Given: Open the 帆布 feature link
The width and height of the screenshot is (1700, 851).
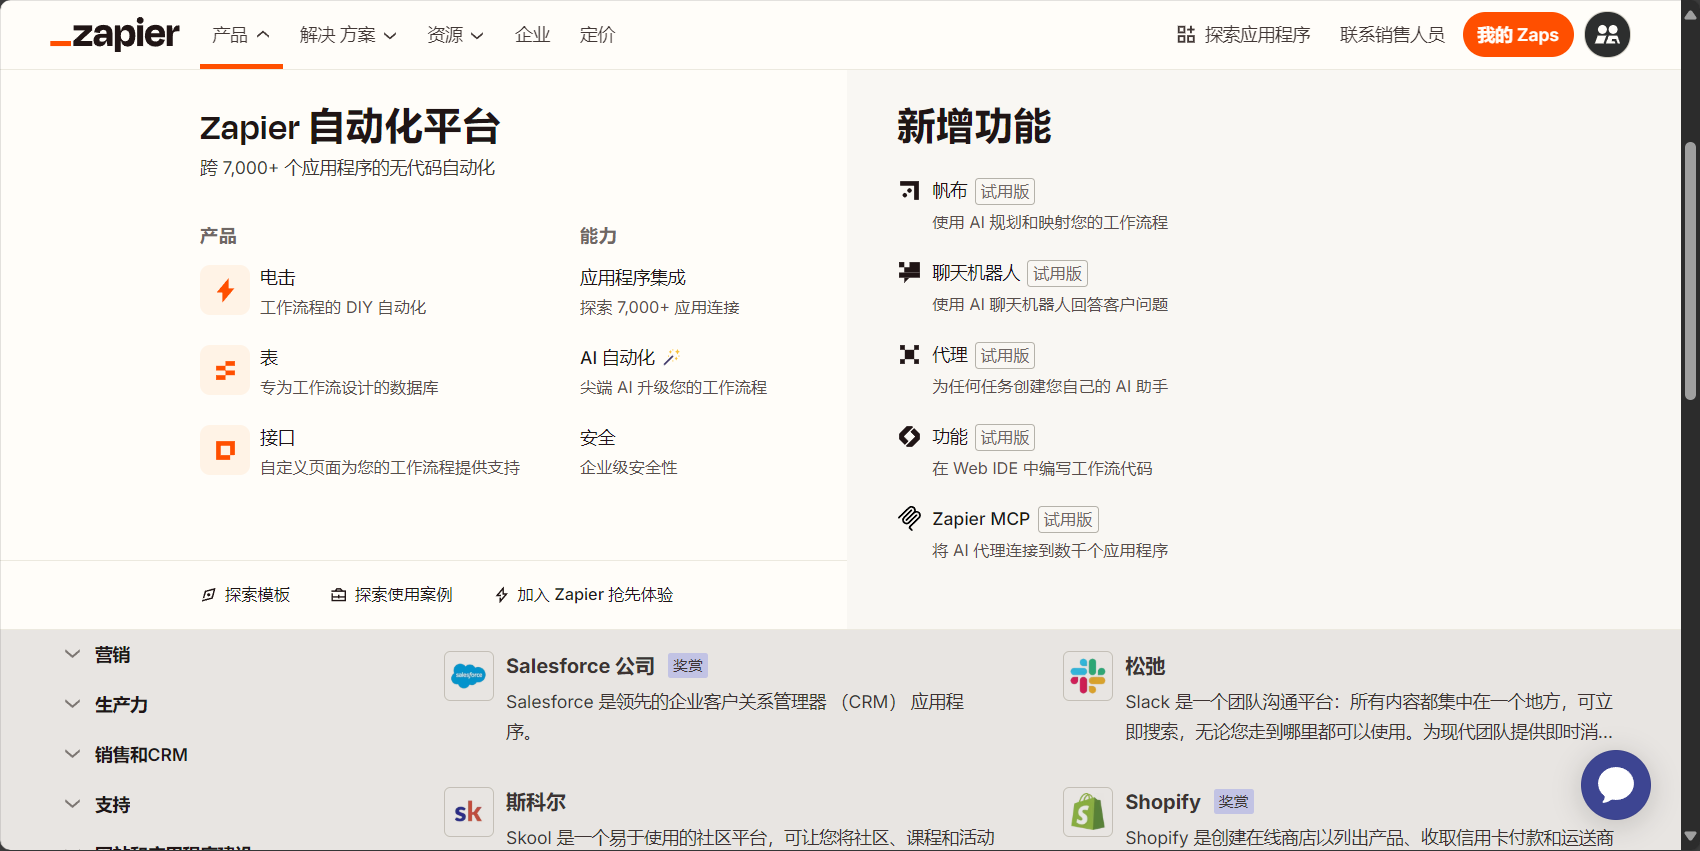Looking at the screenshot, I should point(950,190).
